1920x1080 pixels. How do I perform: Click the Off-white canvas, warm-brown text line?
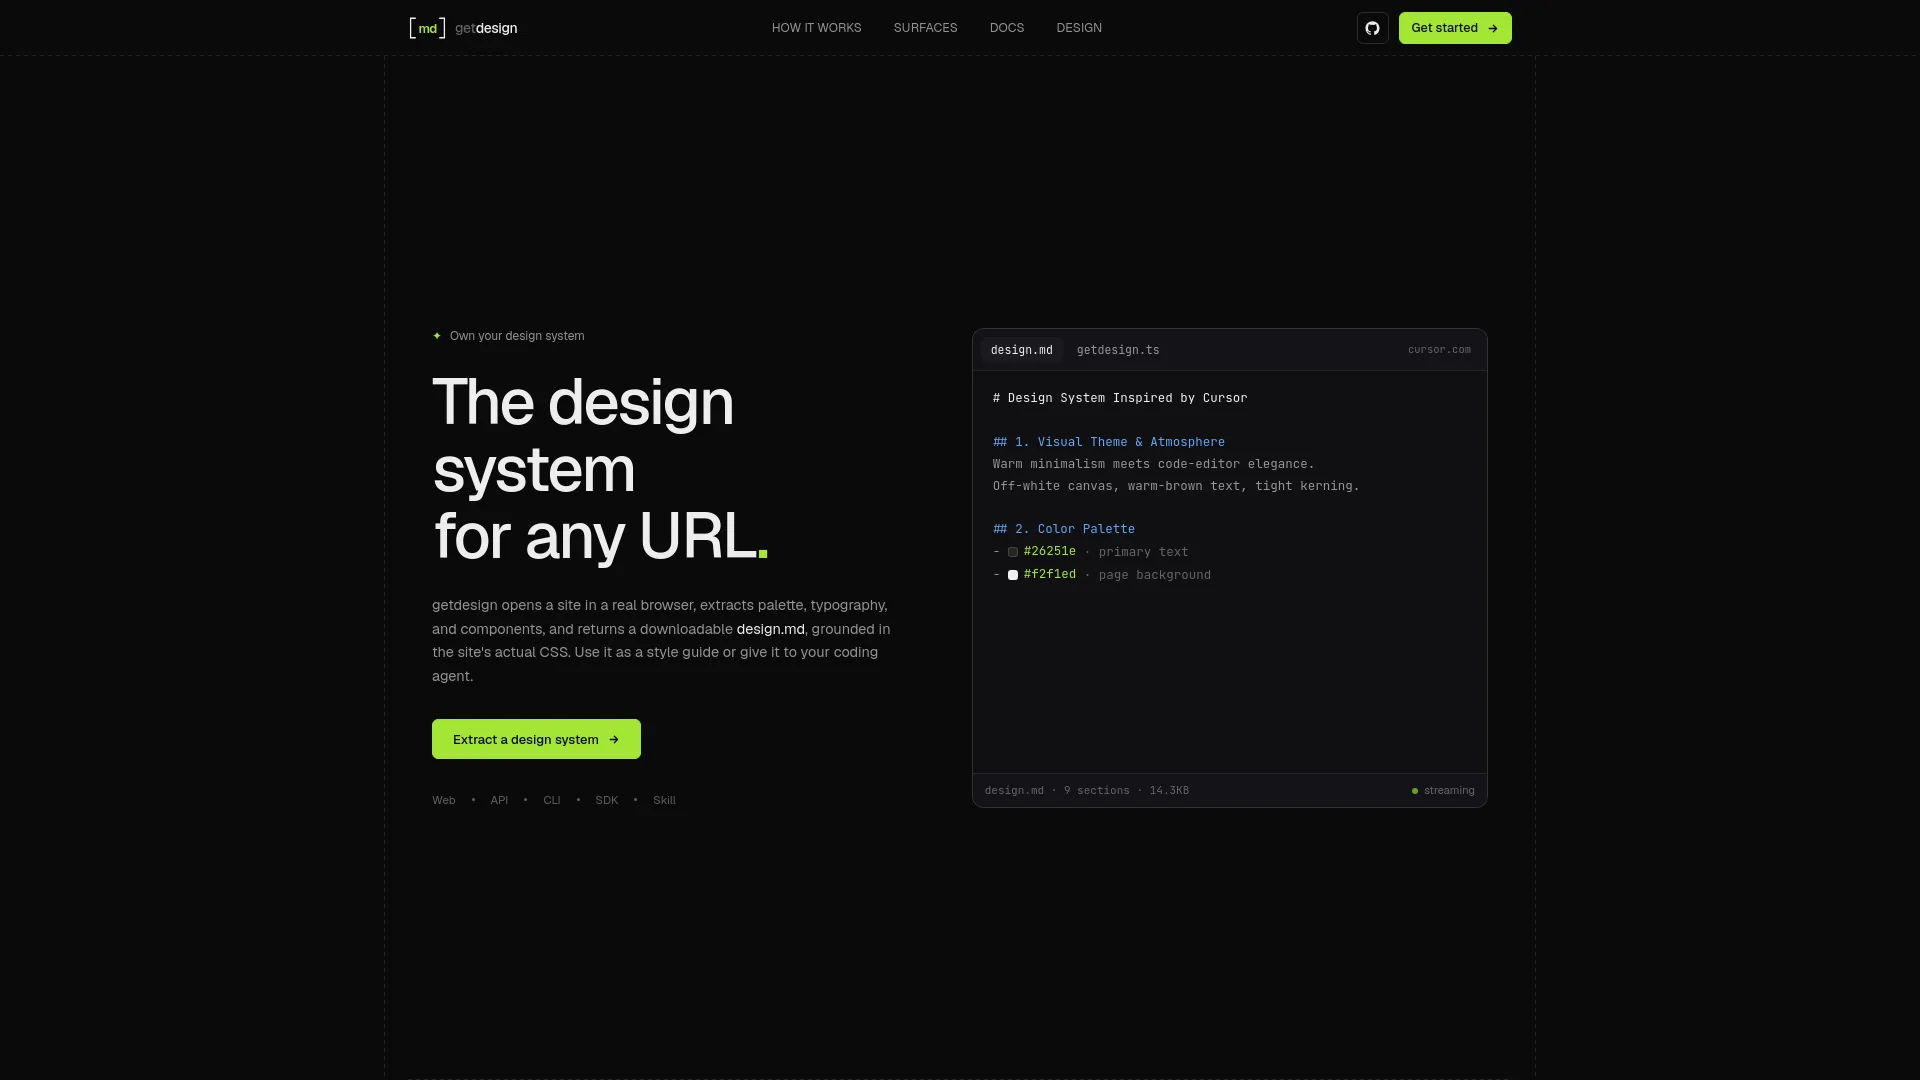point(1176,486)
